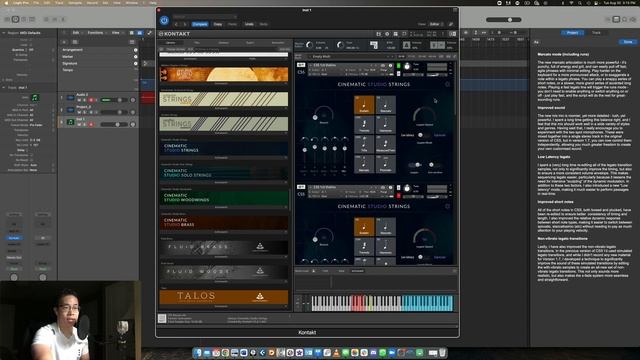Image resolution: width=640 pixels, height=360 pixels.
Task: Select the Harmonics articulation in first CSS instrument
Action: (386, 124)
